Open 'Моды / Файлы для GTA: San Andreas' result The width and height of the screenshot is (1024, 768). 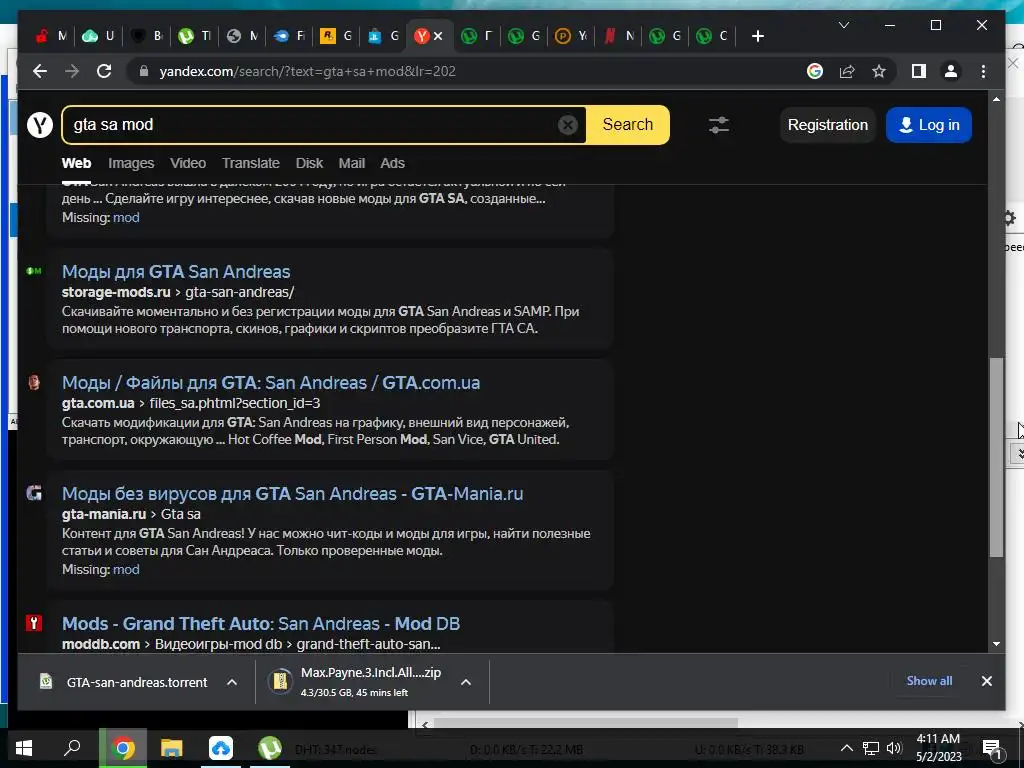pyautogui.click(x=271, y=383)
